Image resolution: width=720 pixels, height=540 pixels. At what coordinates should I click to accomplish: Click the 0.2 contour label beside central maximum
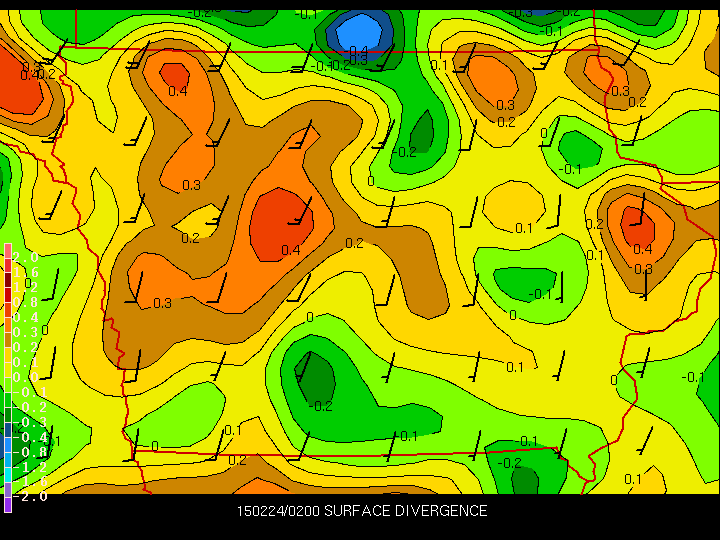pyautogui.click(x=354, y=243)
